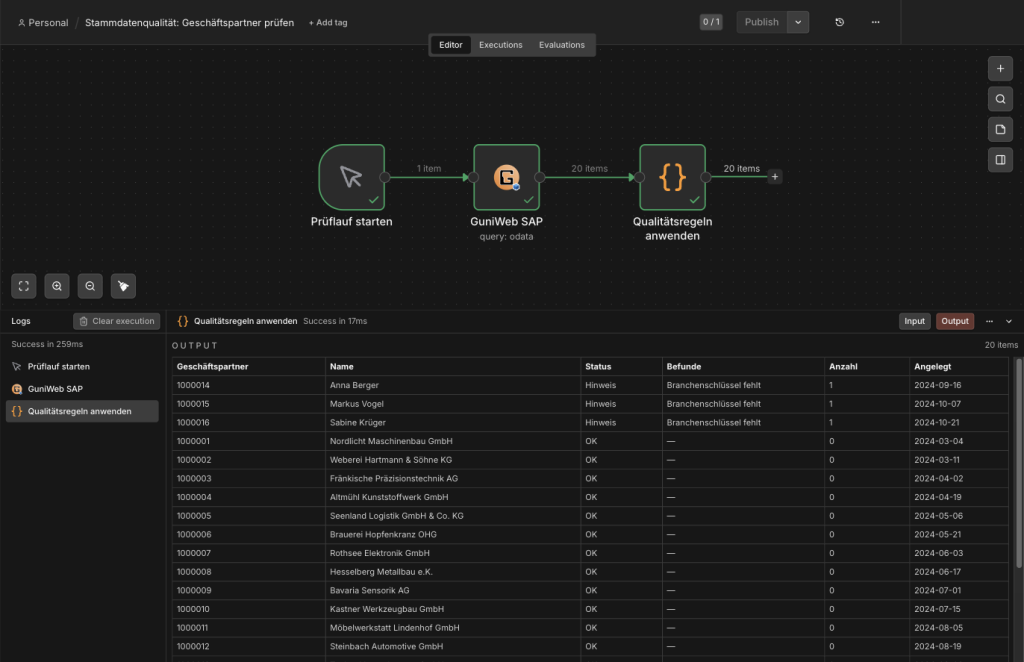Click the workflow name Stammdatenqualität title
1024x662 pixels.
click(x=189, y=22)
